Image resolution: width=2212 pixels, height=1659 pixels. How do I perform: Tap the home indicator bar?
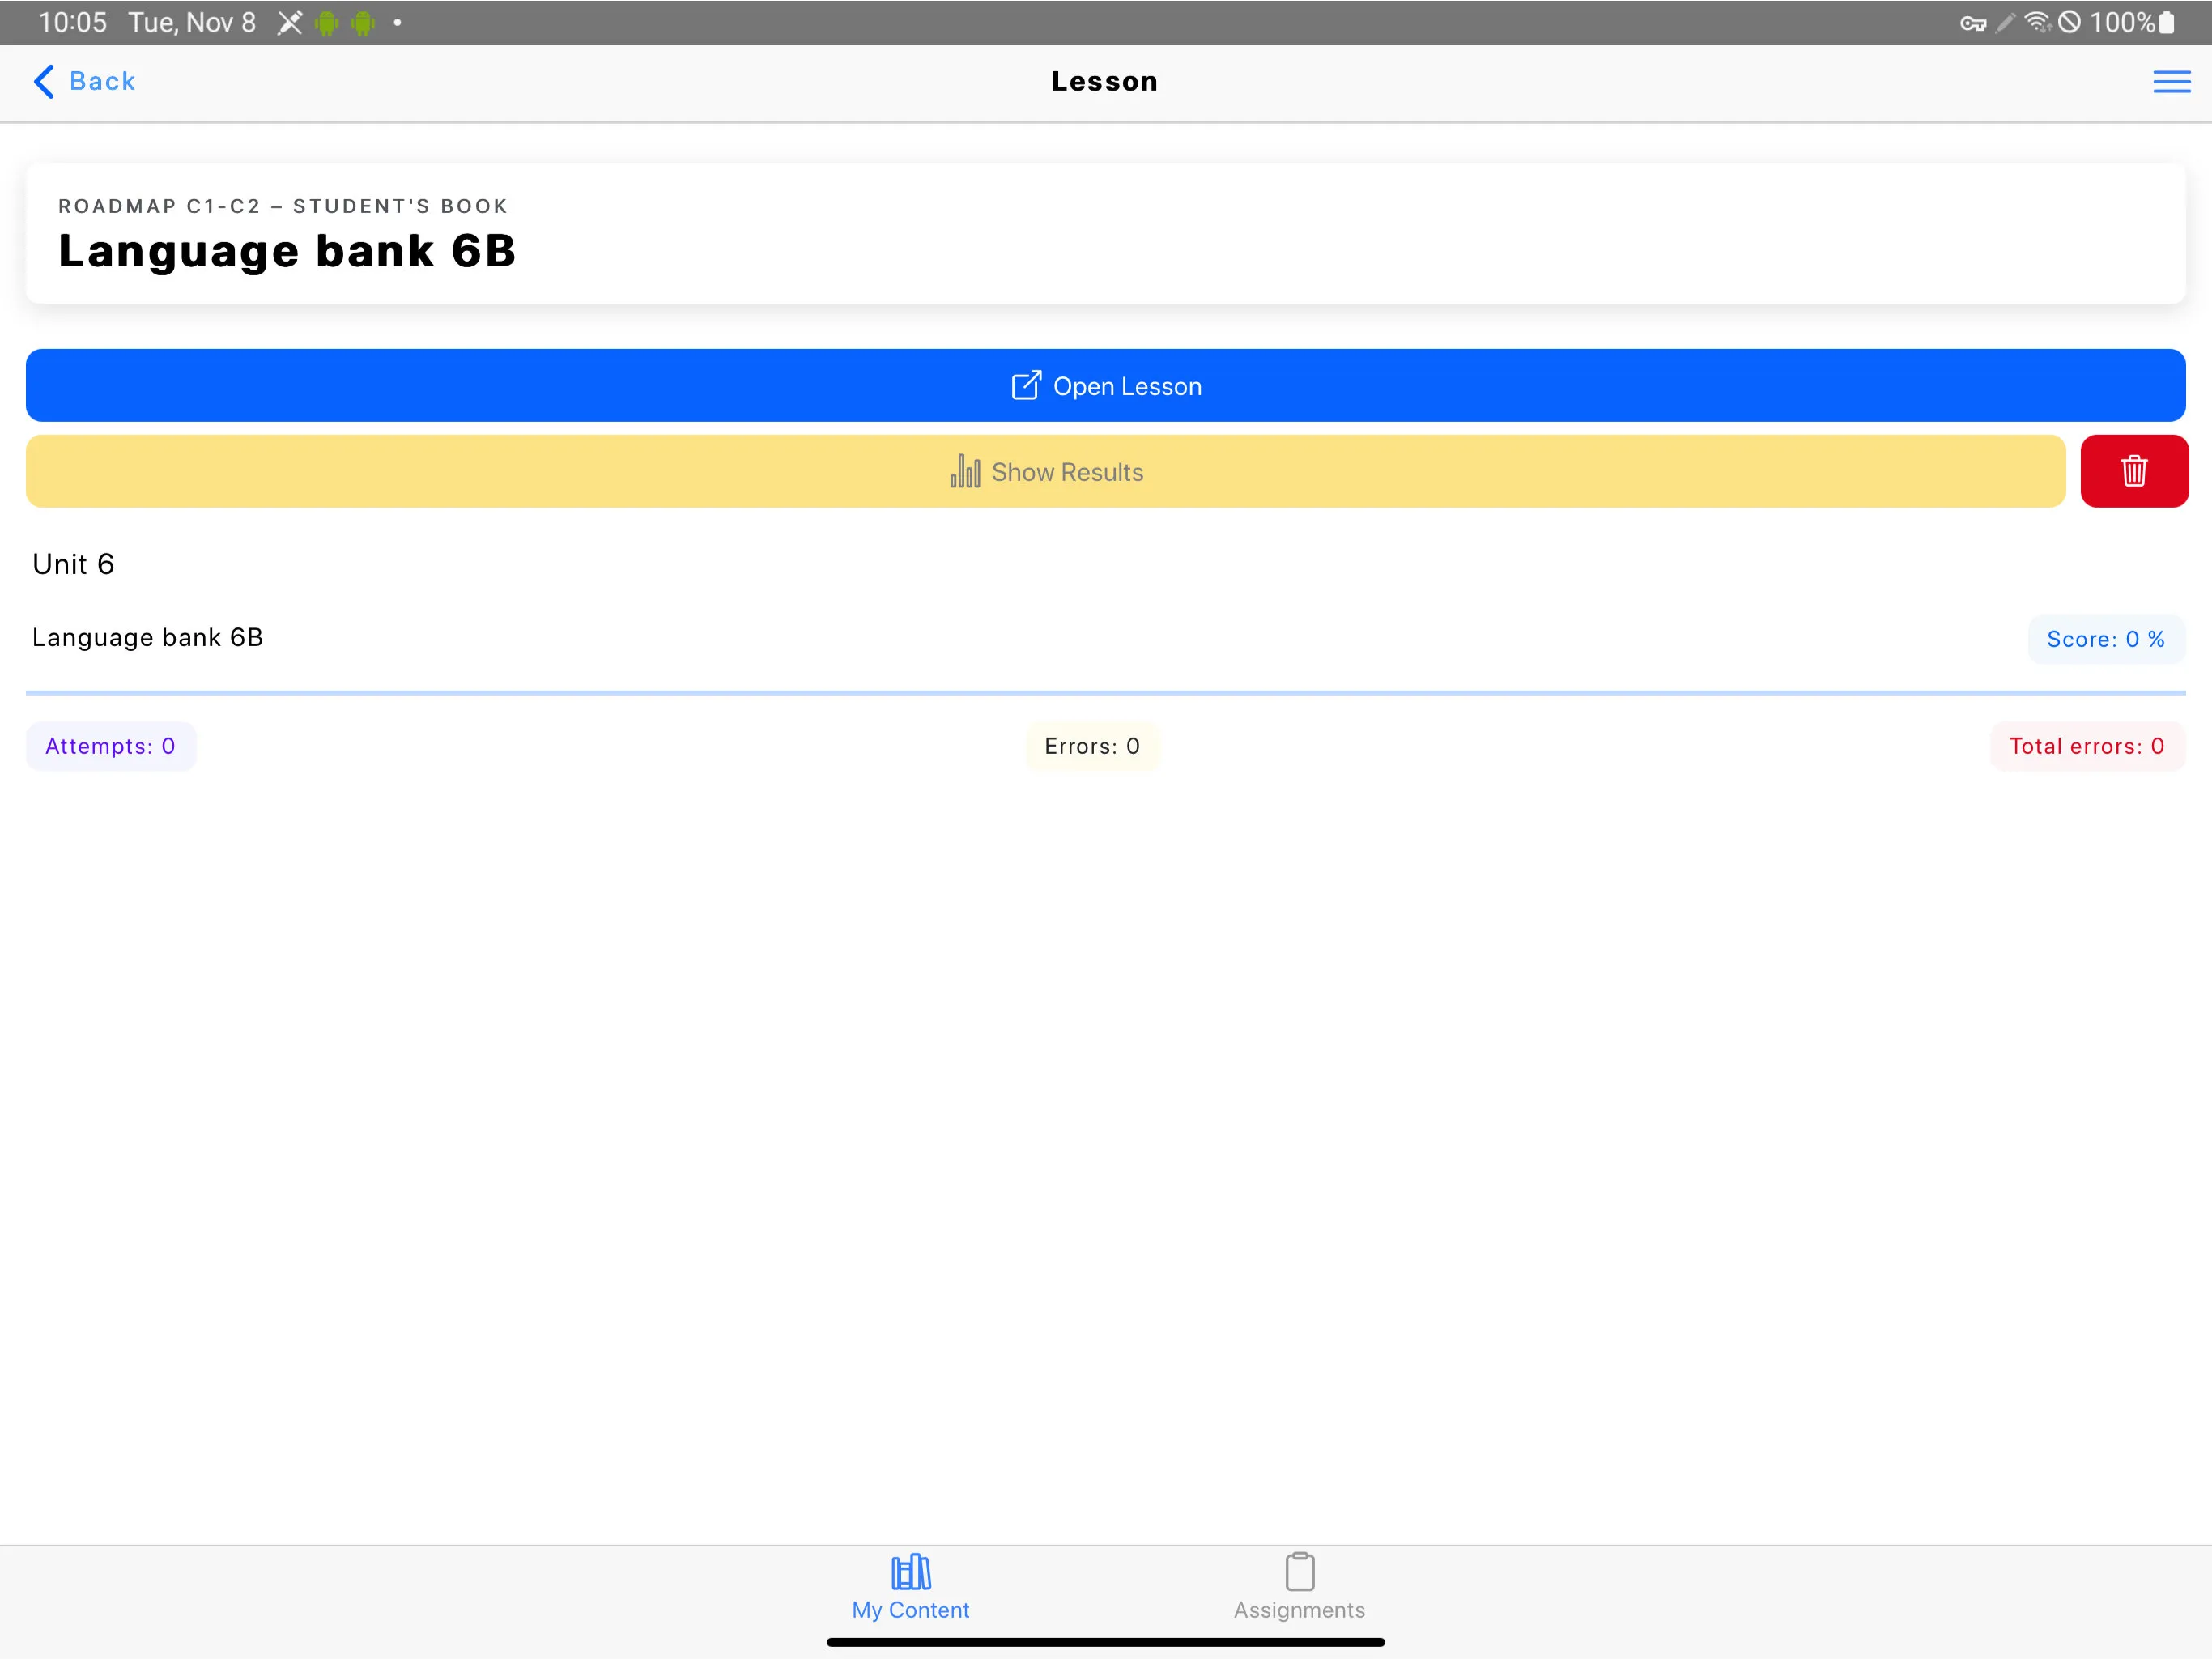point(1105,1642)
